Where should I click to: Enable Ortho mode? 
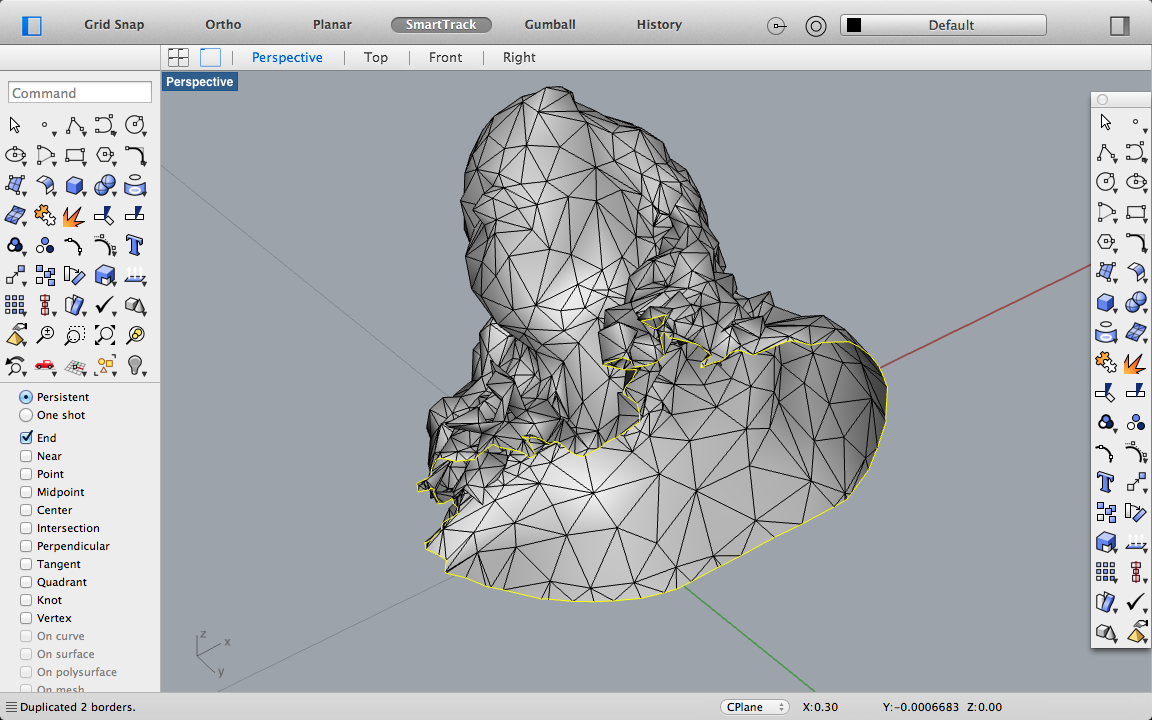click(223, 24)
